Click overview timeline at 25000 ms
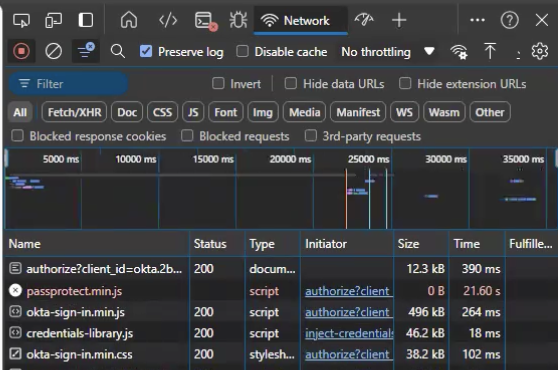The image size is (558, 370). pos(369,159)
